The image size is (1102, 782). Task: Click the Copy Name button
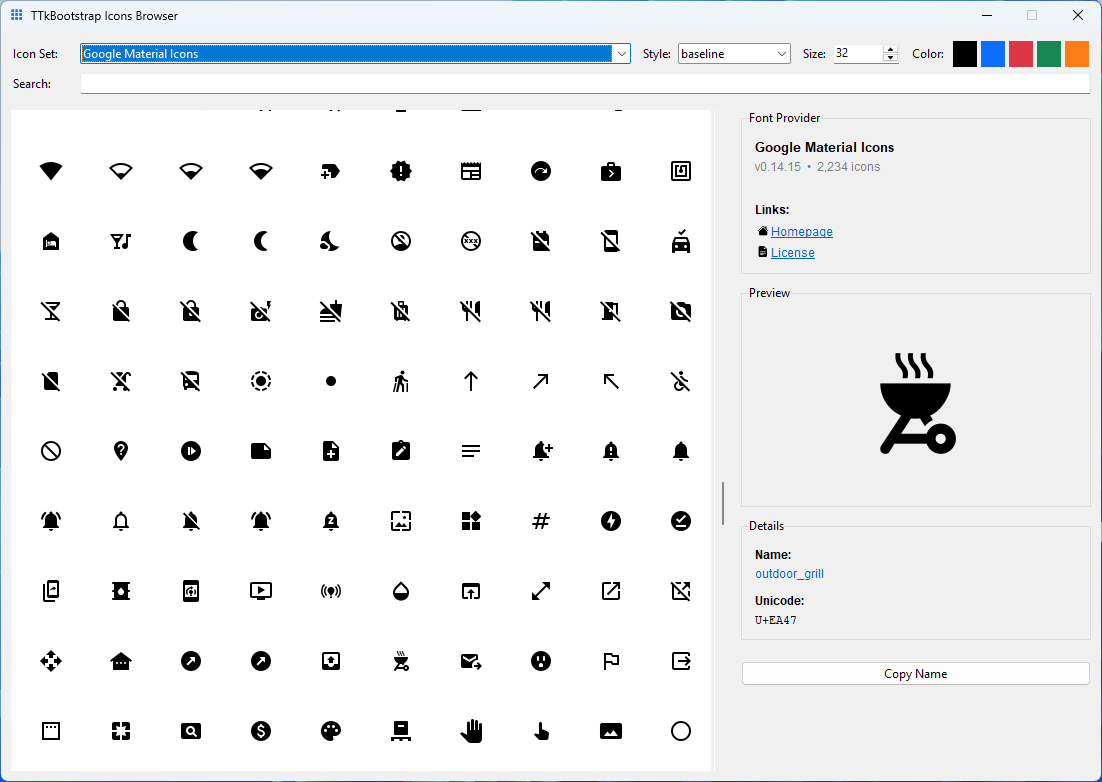point(915,673)
